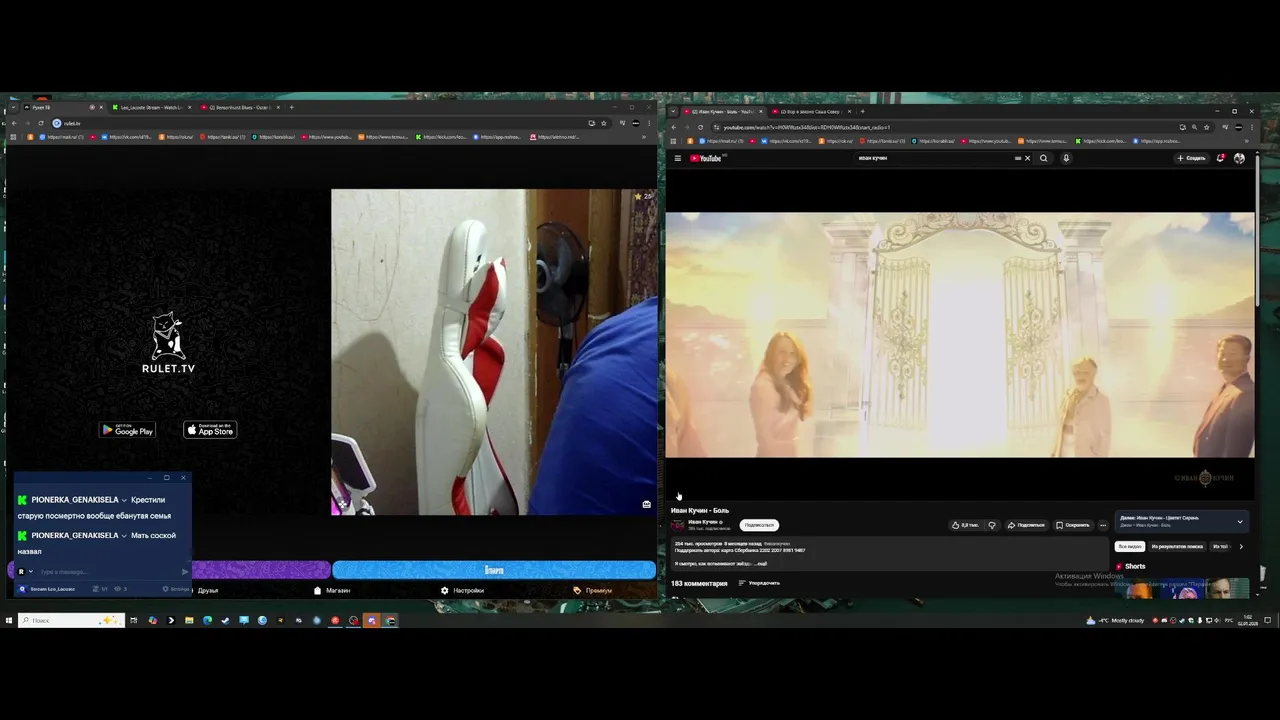Expand the next-up playlist panel chevron
The width and height of the screenshot is (1280, 720).
click(x=1240, y=521)
